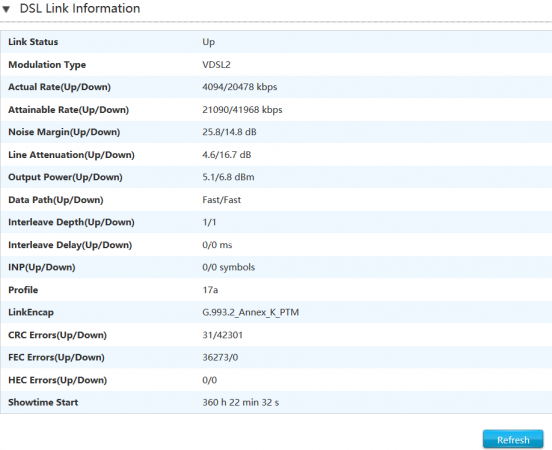Collapse the DSL Link Information section

pos(6,9)
